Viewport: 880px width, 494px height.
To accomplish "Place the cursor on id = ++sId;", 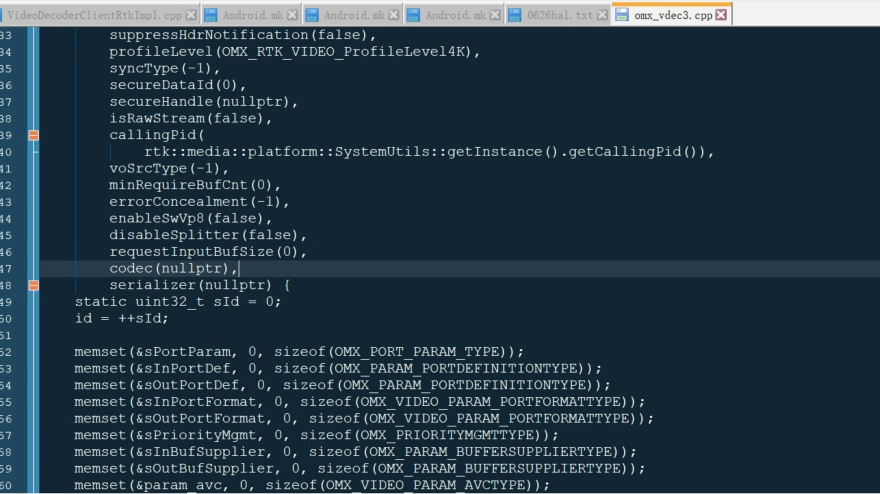I will point(121,318).
